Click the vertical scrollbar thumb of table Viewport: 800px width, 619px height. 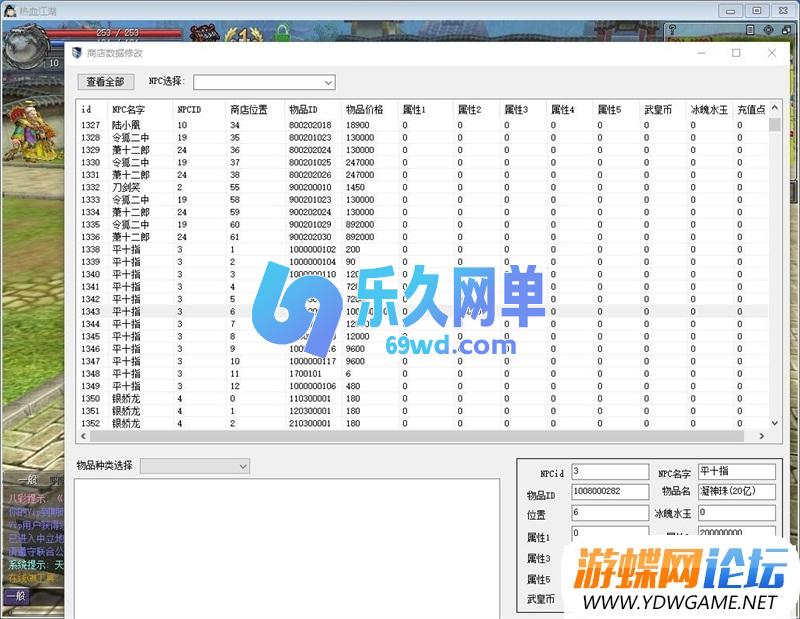(774, 124)
